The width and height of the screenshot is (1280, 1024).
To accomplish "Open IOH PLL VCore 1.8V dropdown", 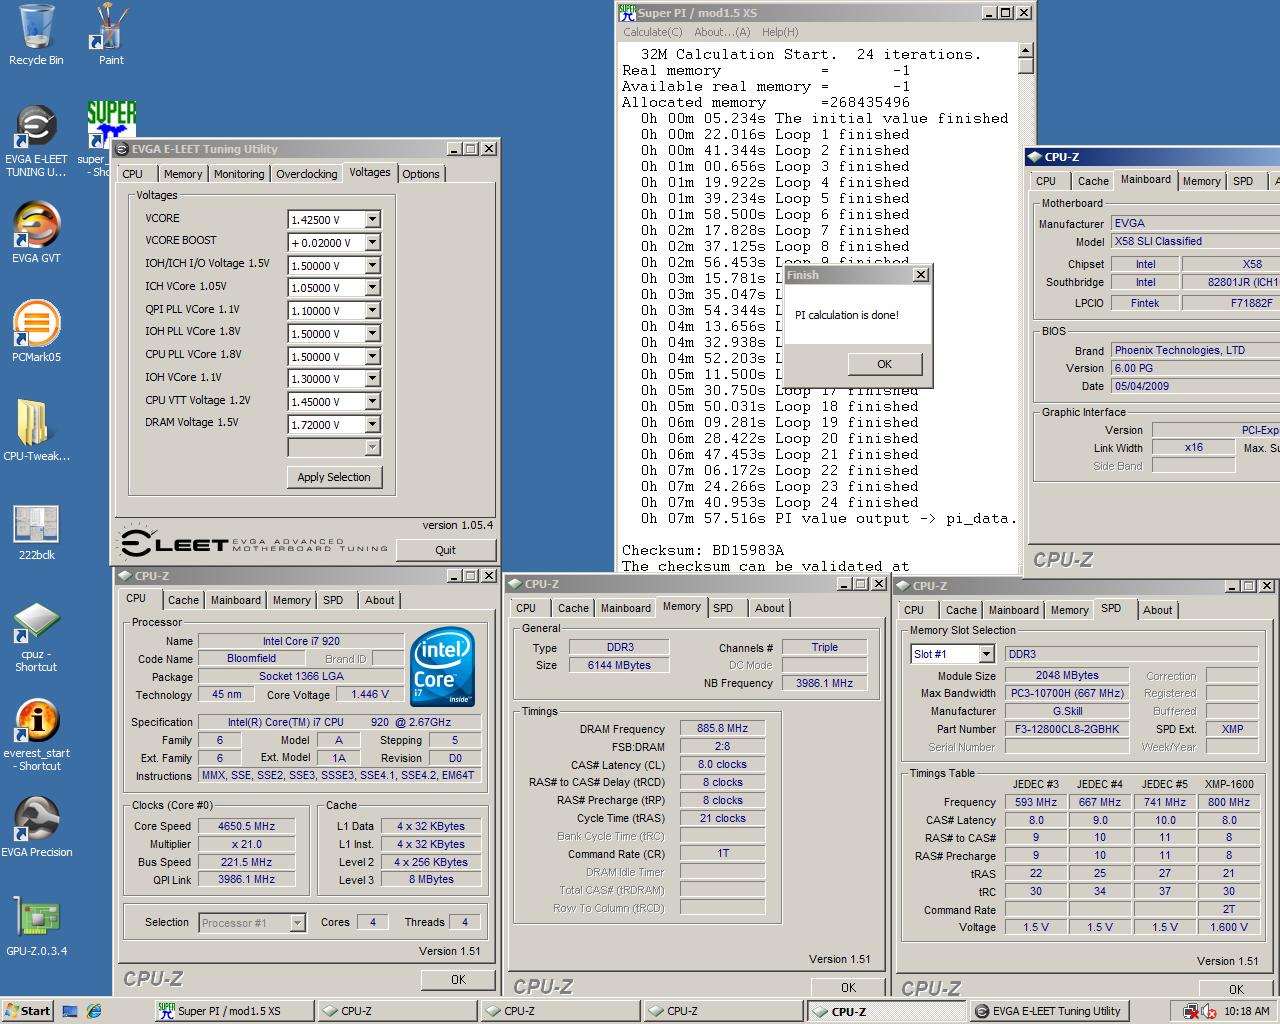I will coord(372,334).
